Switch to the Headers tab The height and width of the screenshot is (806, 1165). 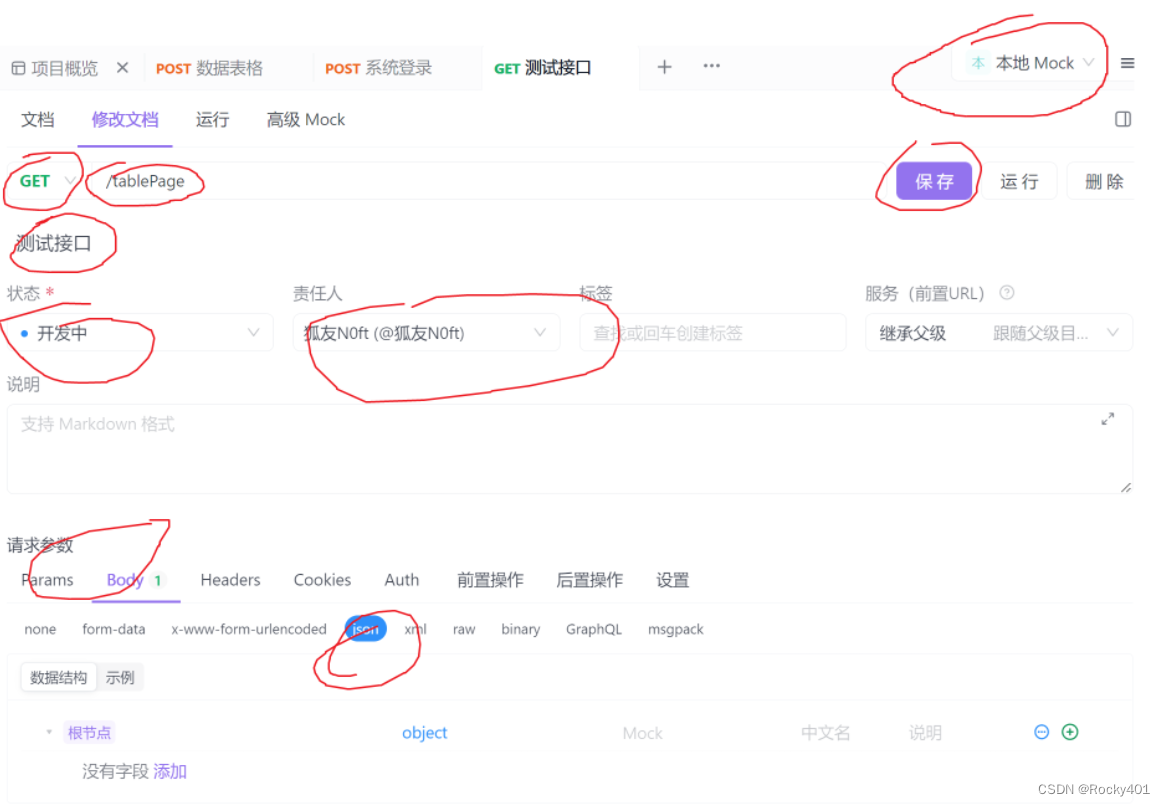pos(230,579)
